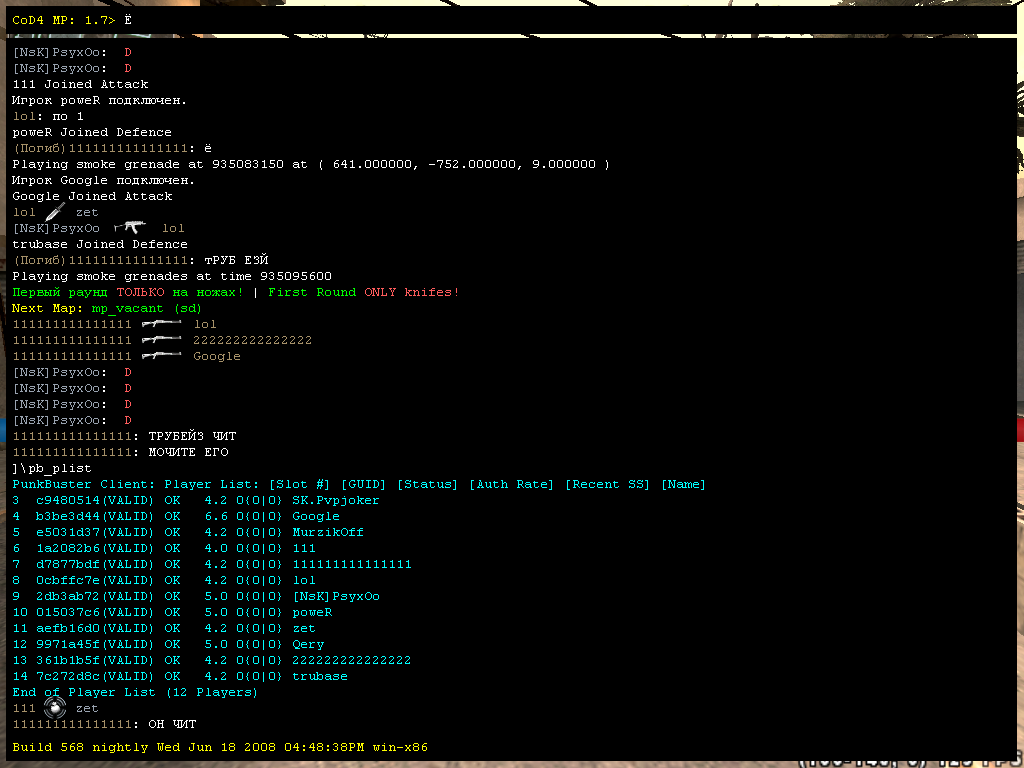
Task: Click the slot 8 player row lol
Action: coord(164,580)
